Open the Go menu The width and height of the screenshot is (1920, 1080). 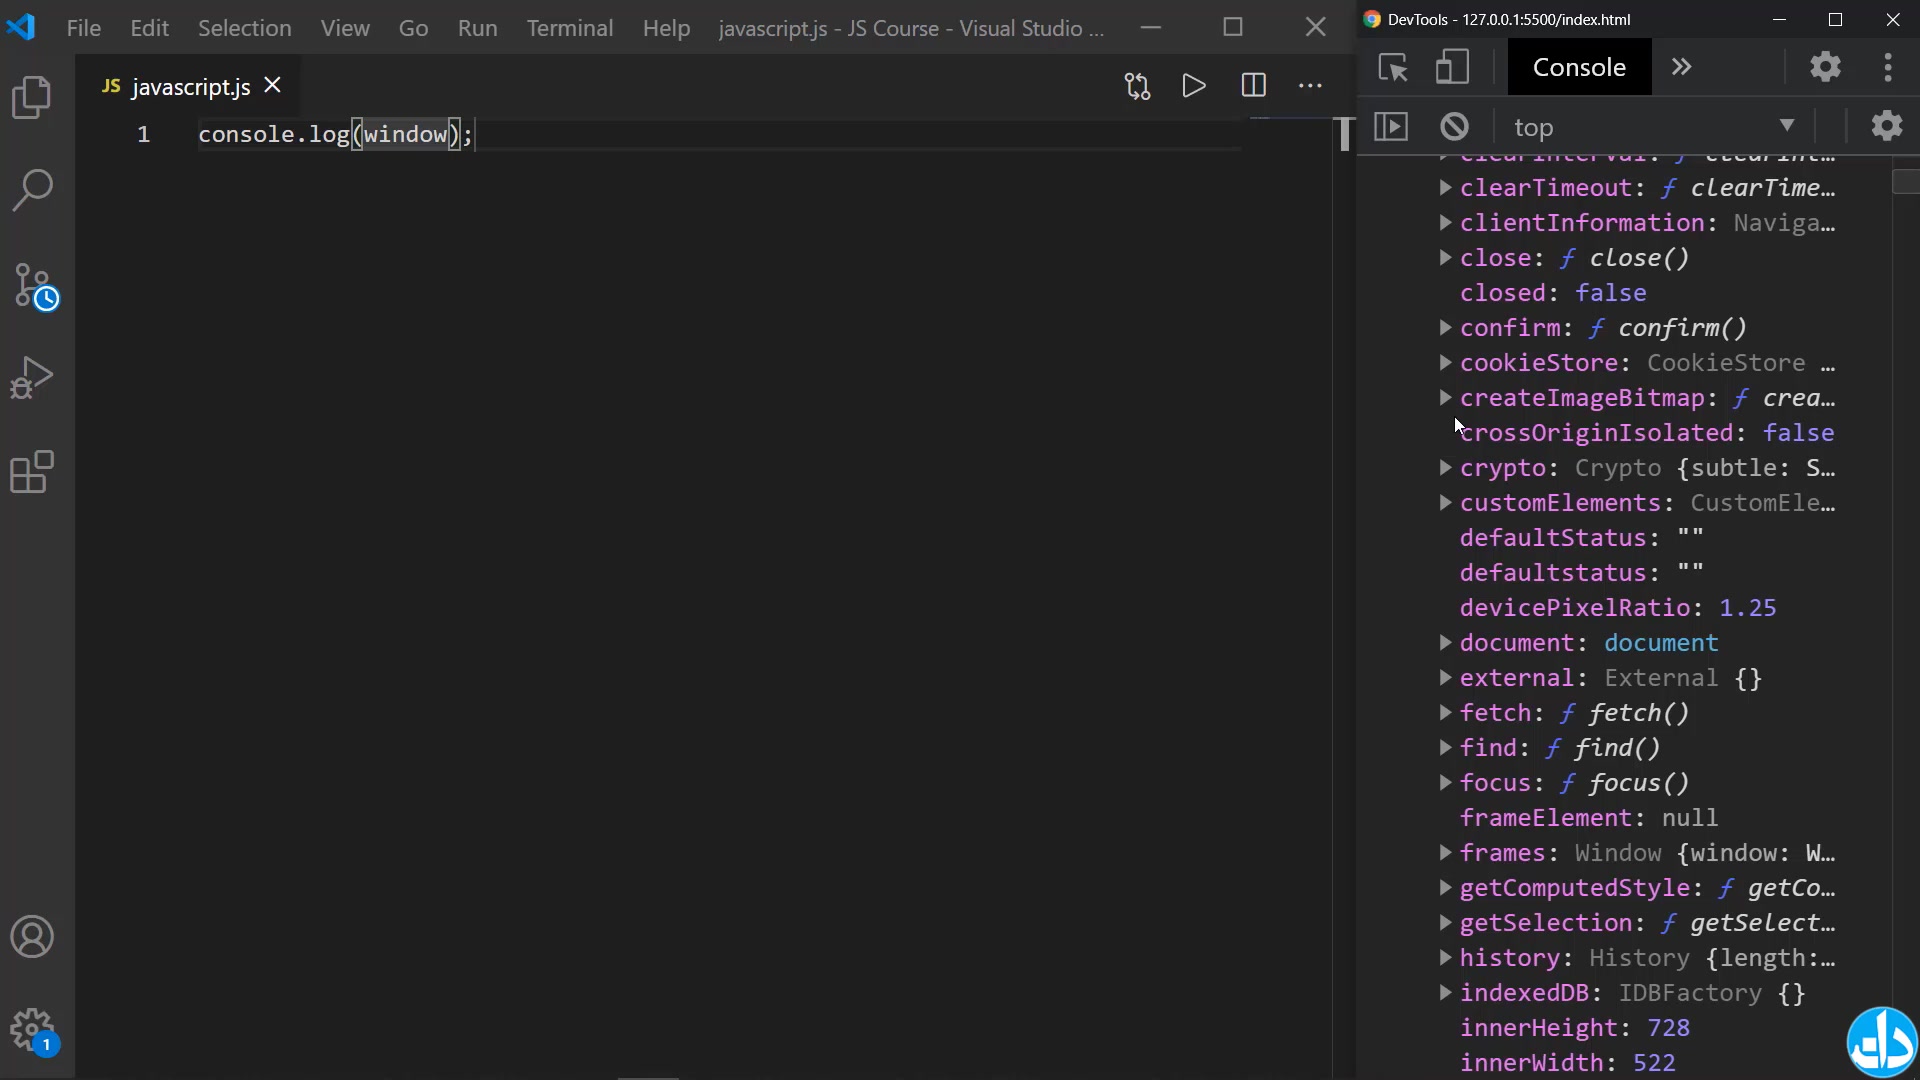pyautogui.click(x=413, y=28)
